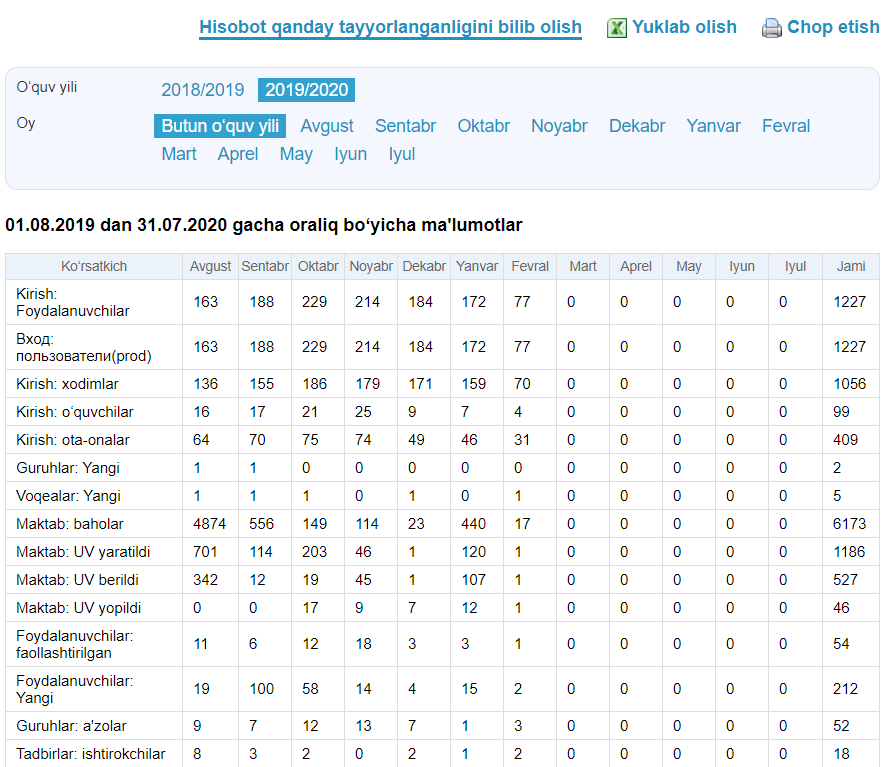This screenshot has height=767, width=882.
Task: Filter the report by Avgust
Action: pos(327,126)
